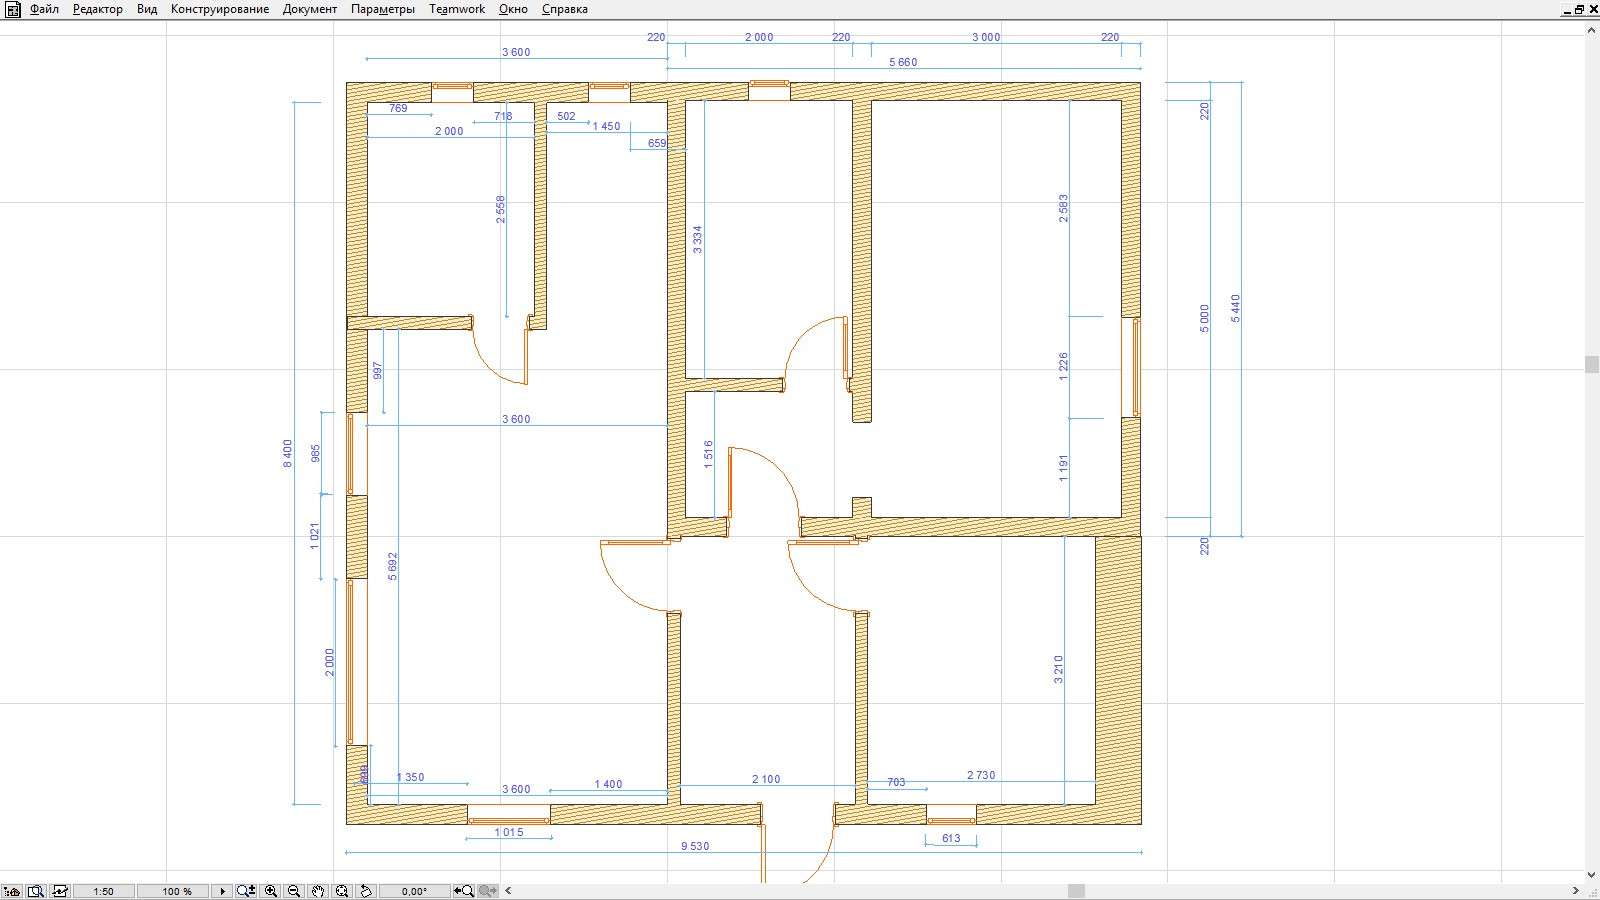
Task: Minimize the document window
Action: (x=1567, y=9)
